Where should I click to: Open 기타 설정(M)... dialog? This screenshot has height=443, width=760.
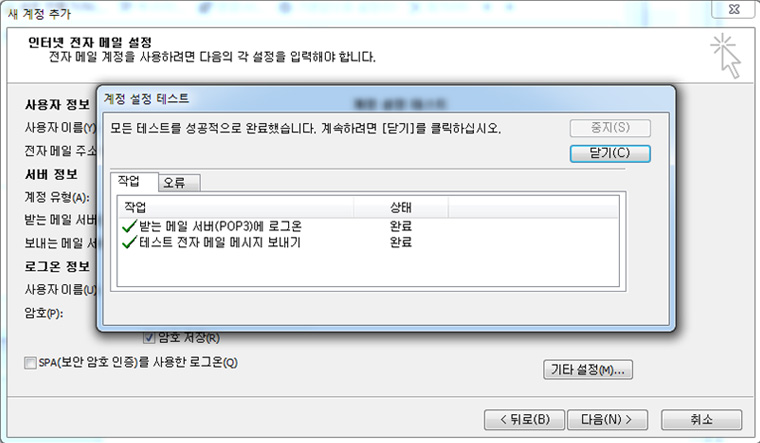point(588,370)
